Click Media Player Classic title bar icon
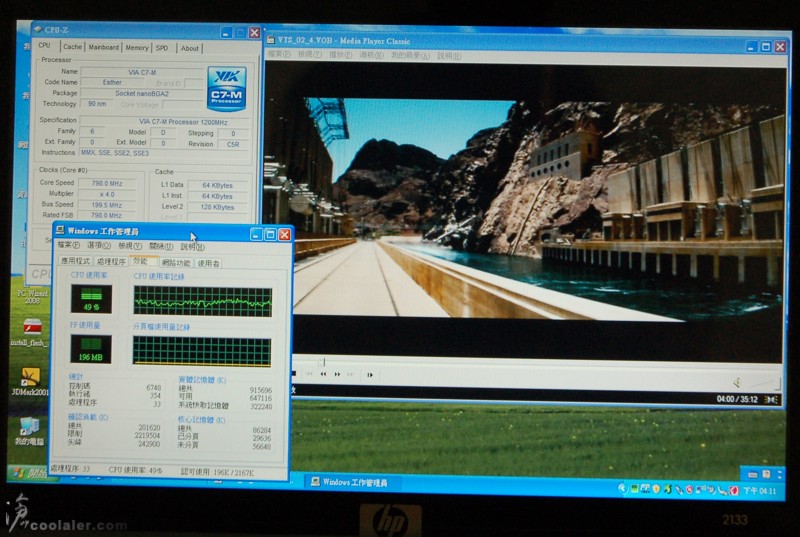This screenshot has height=537, width=800. (x=270, y=39)
